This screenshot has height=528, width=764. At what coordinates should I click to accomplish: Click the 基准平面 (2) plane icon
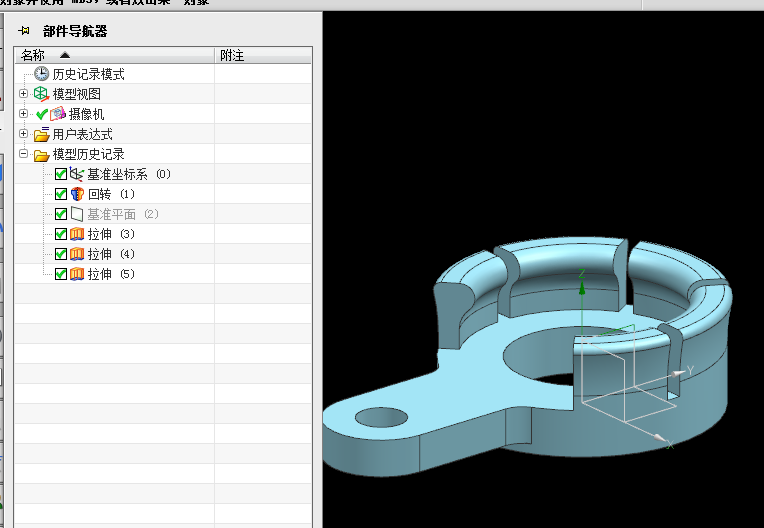click(x=77, y=214)
